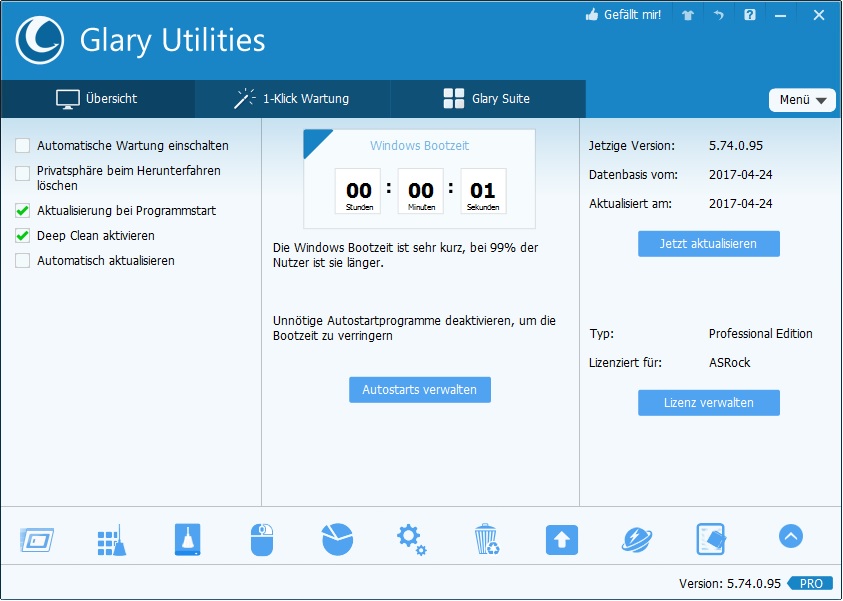Click the Aktualisiert am date value
Screen dimensions: 843x601
point(740,204)
